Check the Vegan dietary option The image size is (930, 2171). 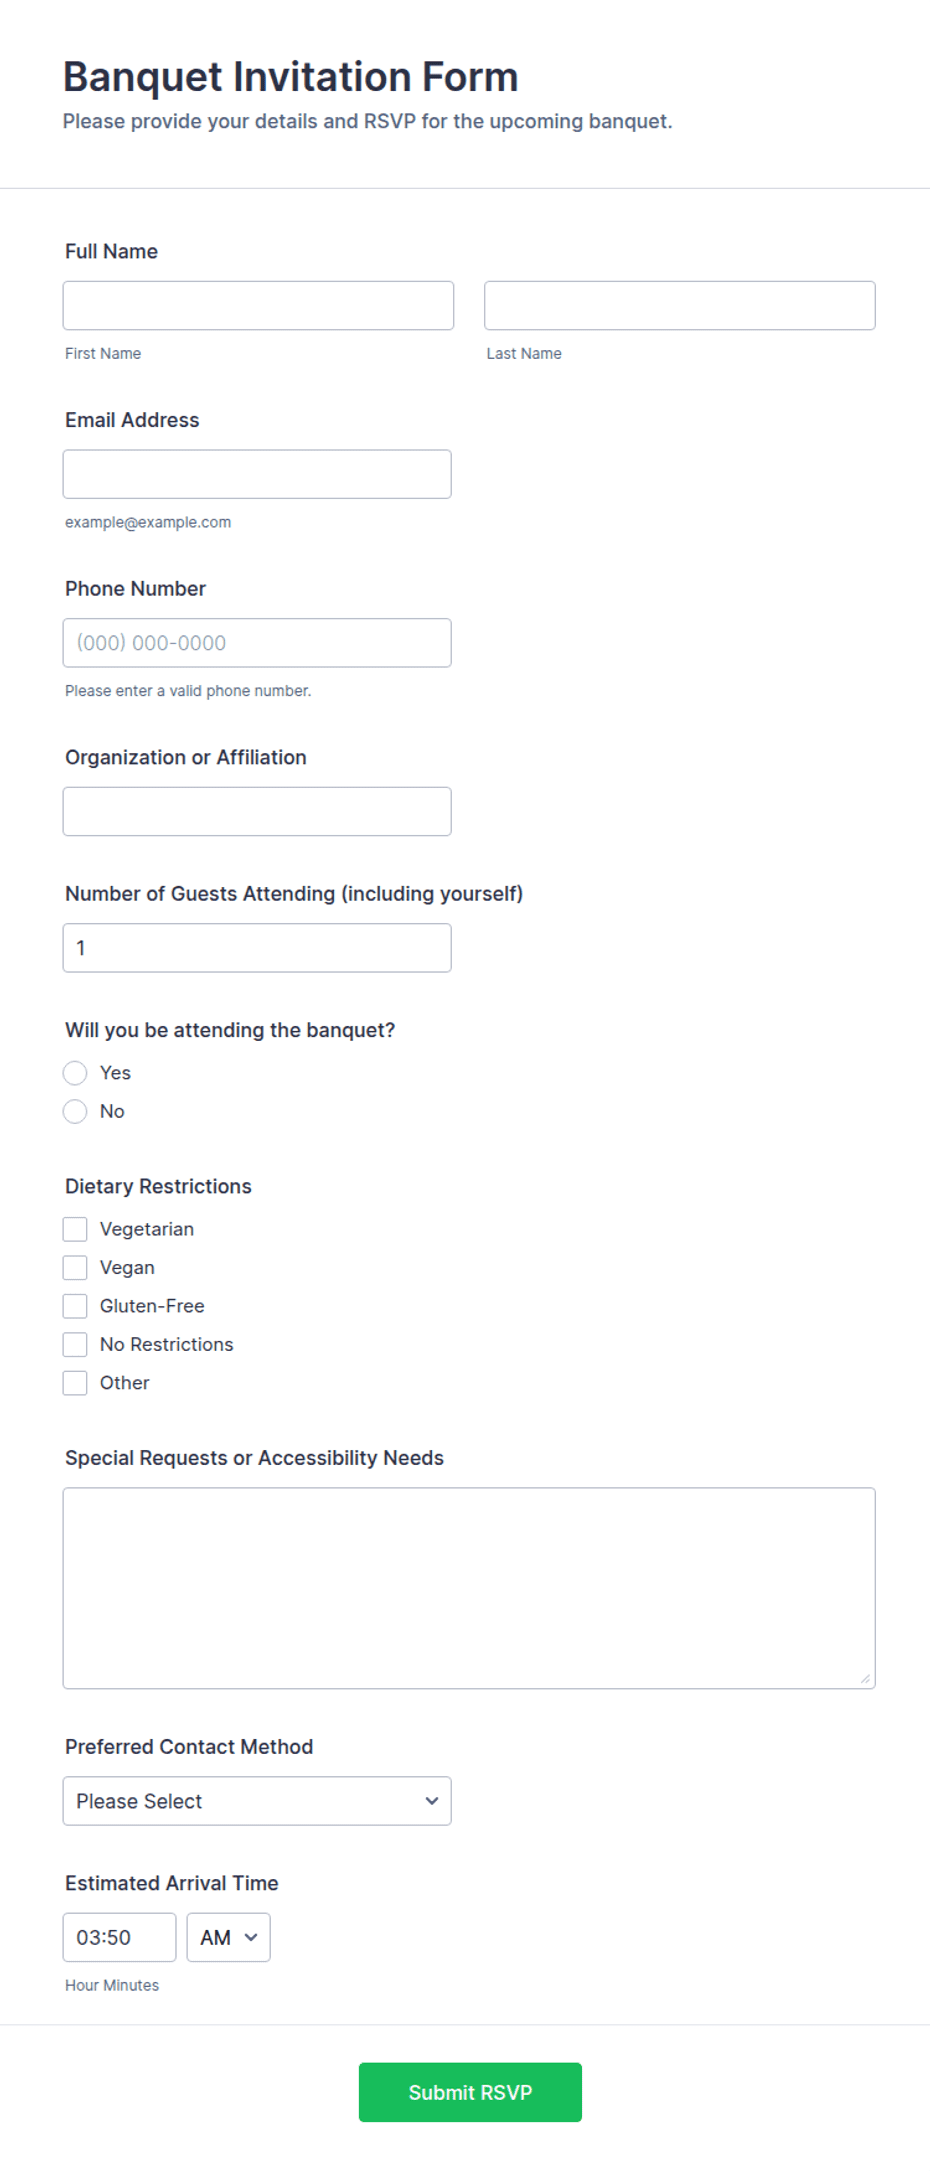(x=75, y=1267)
